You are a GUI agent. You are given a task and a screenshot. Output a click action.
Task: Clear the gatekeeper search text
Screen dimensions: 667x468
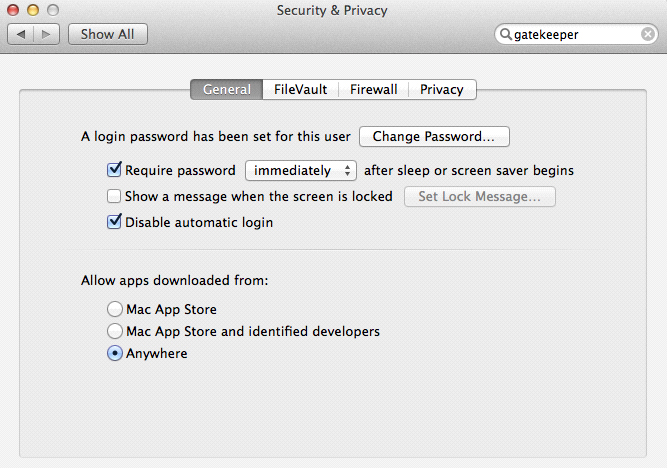pyautogui.click(x=648, y=34)
